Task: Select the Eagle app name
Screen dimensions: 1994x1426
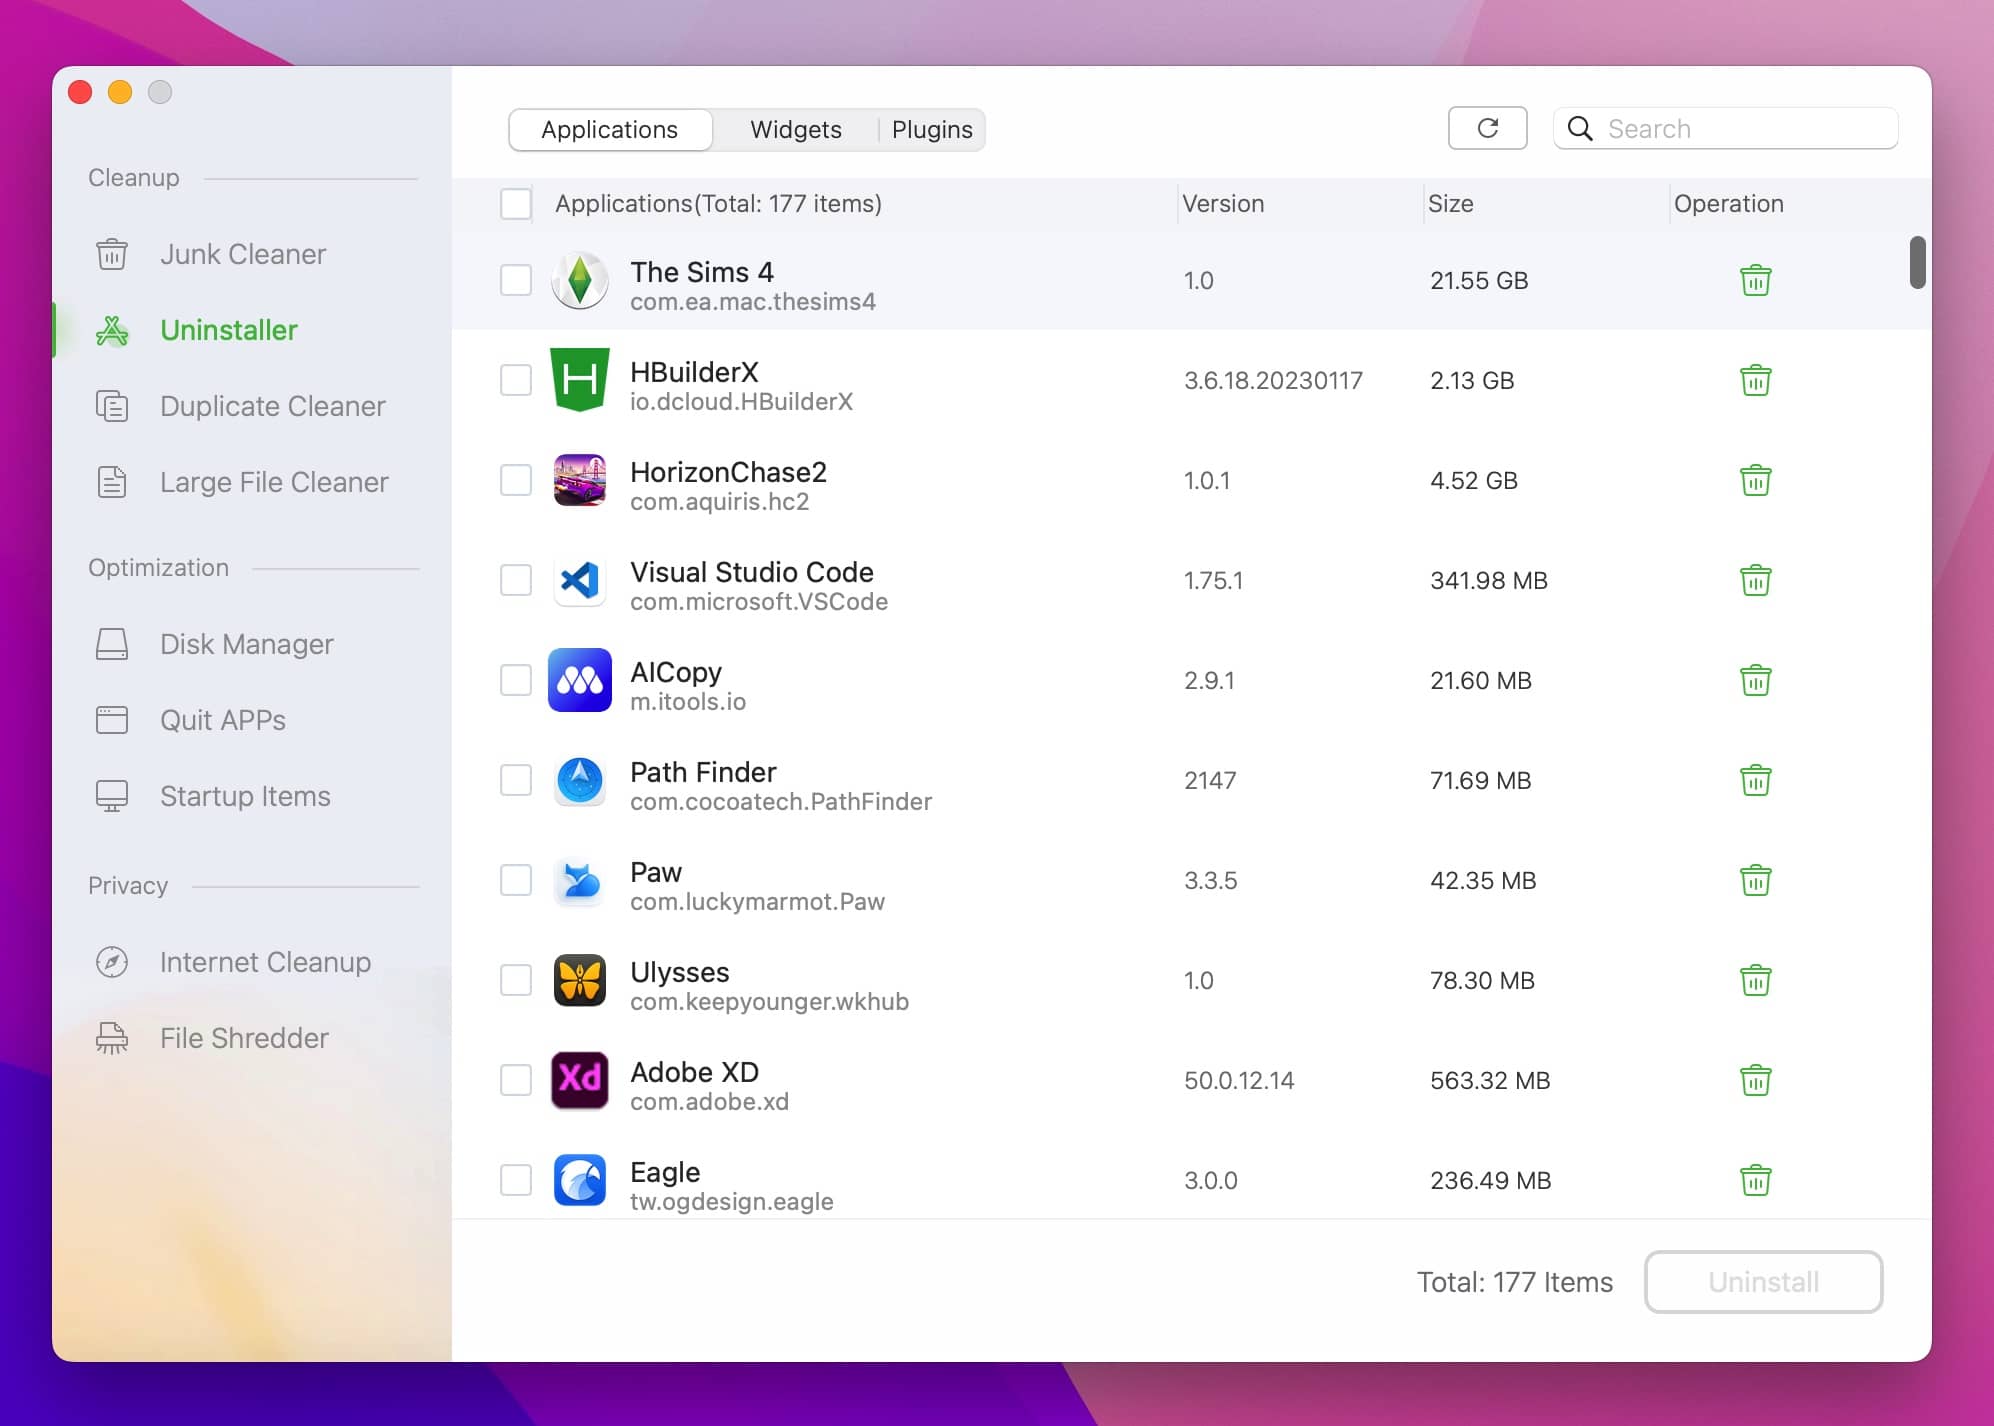Action: point(665,1172)
